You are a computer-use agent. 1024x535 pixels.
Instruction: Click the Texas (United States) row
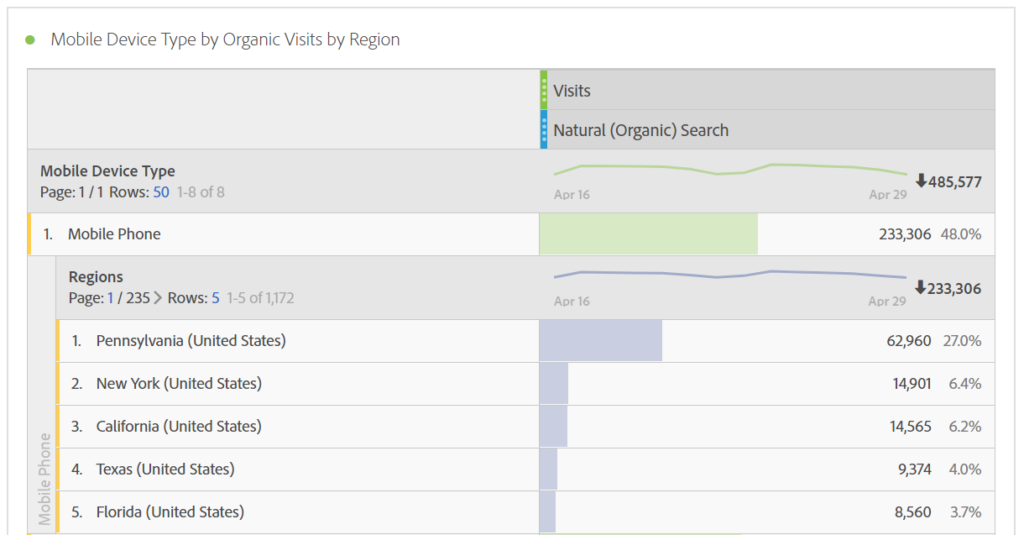(x=164, y=469)
